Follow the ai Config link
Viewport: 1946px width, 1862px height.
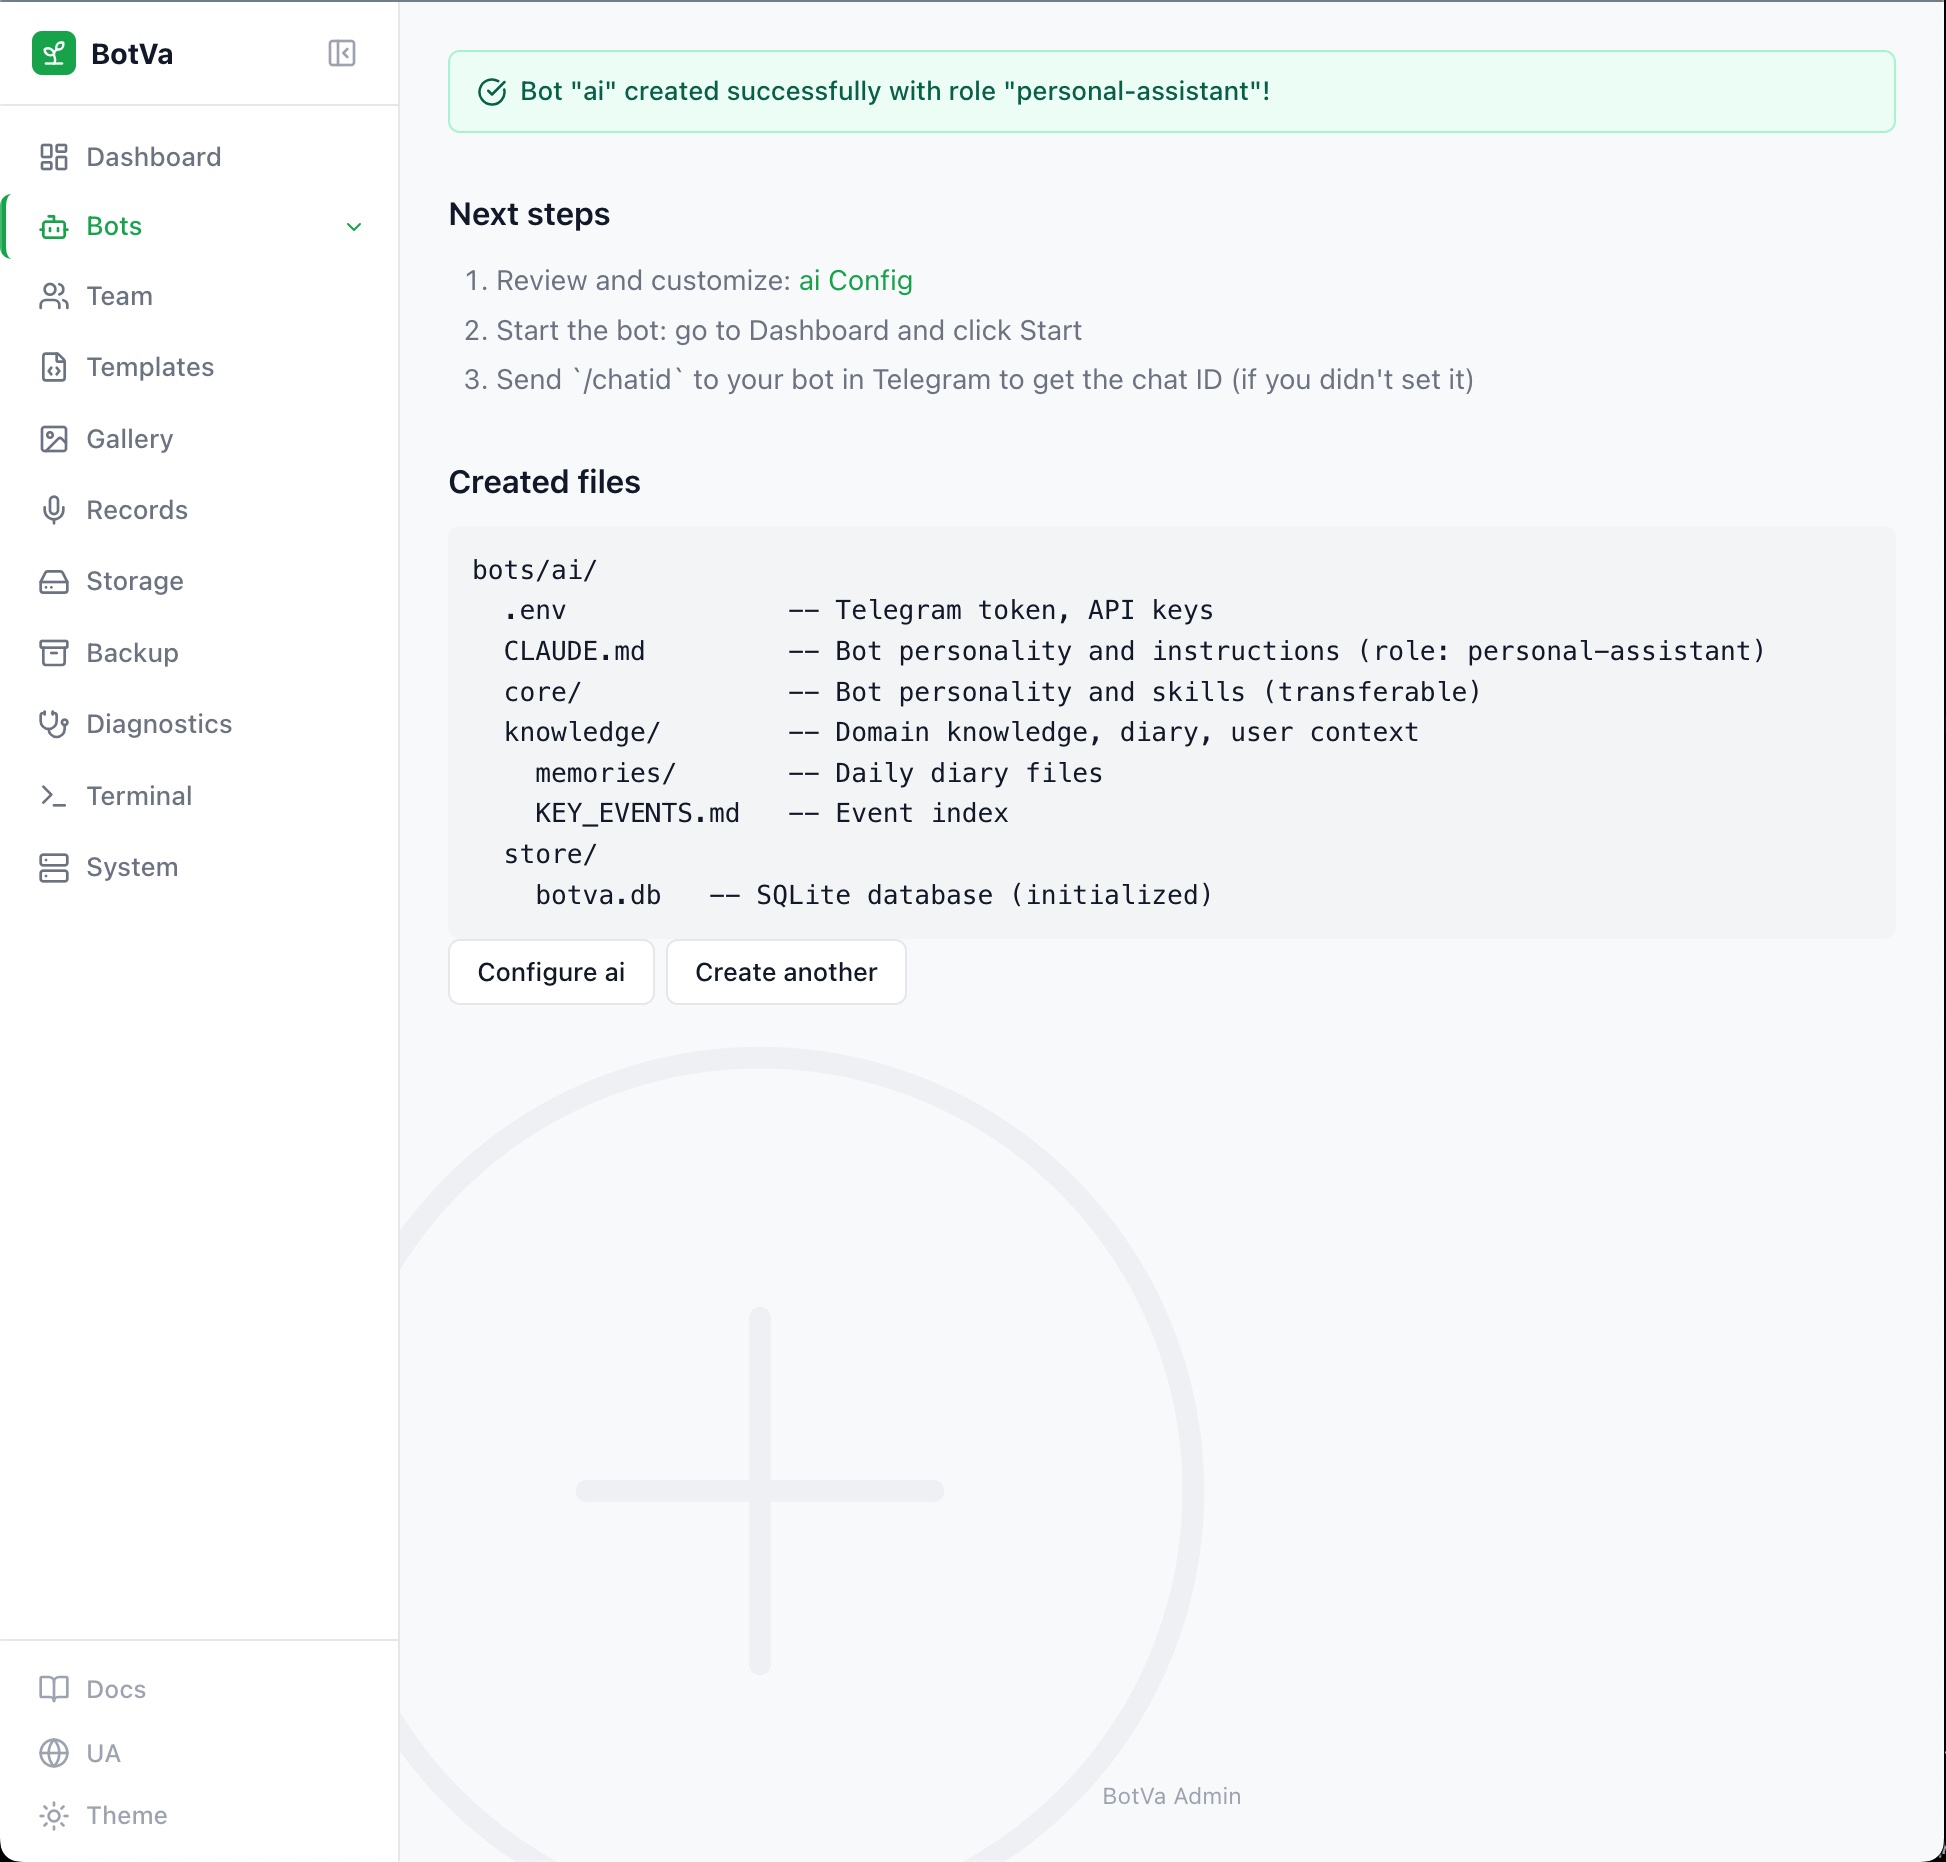point(855,280)
